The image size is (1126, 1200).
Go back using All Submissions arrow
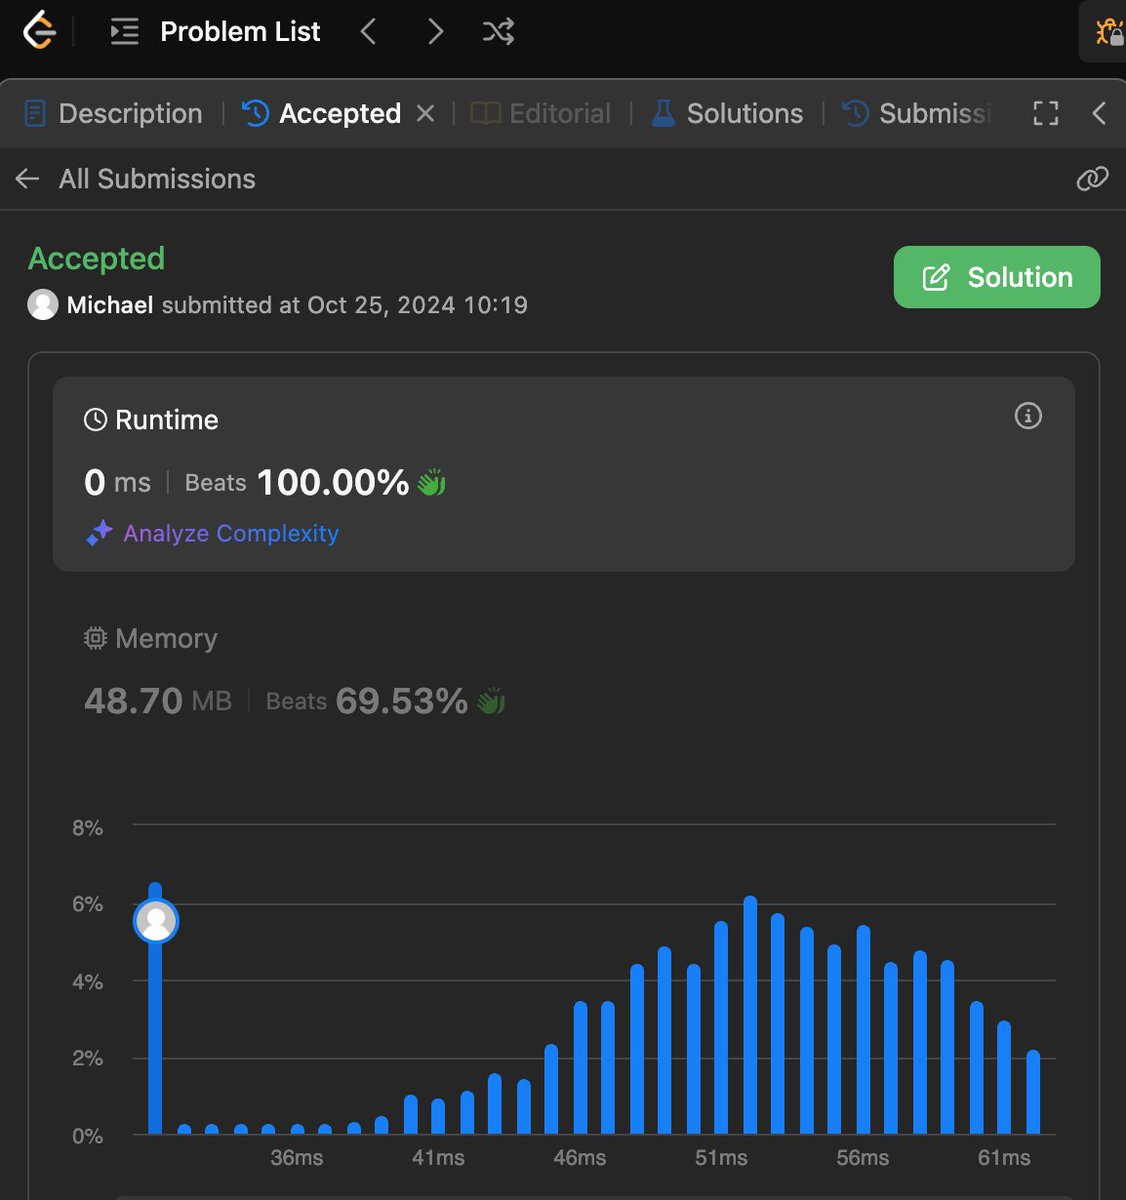(26, 178)
